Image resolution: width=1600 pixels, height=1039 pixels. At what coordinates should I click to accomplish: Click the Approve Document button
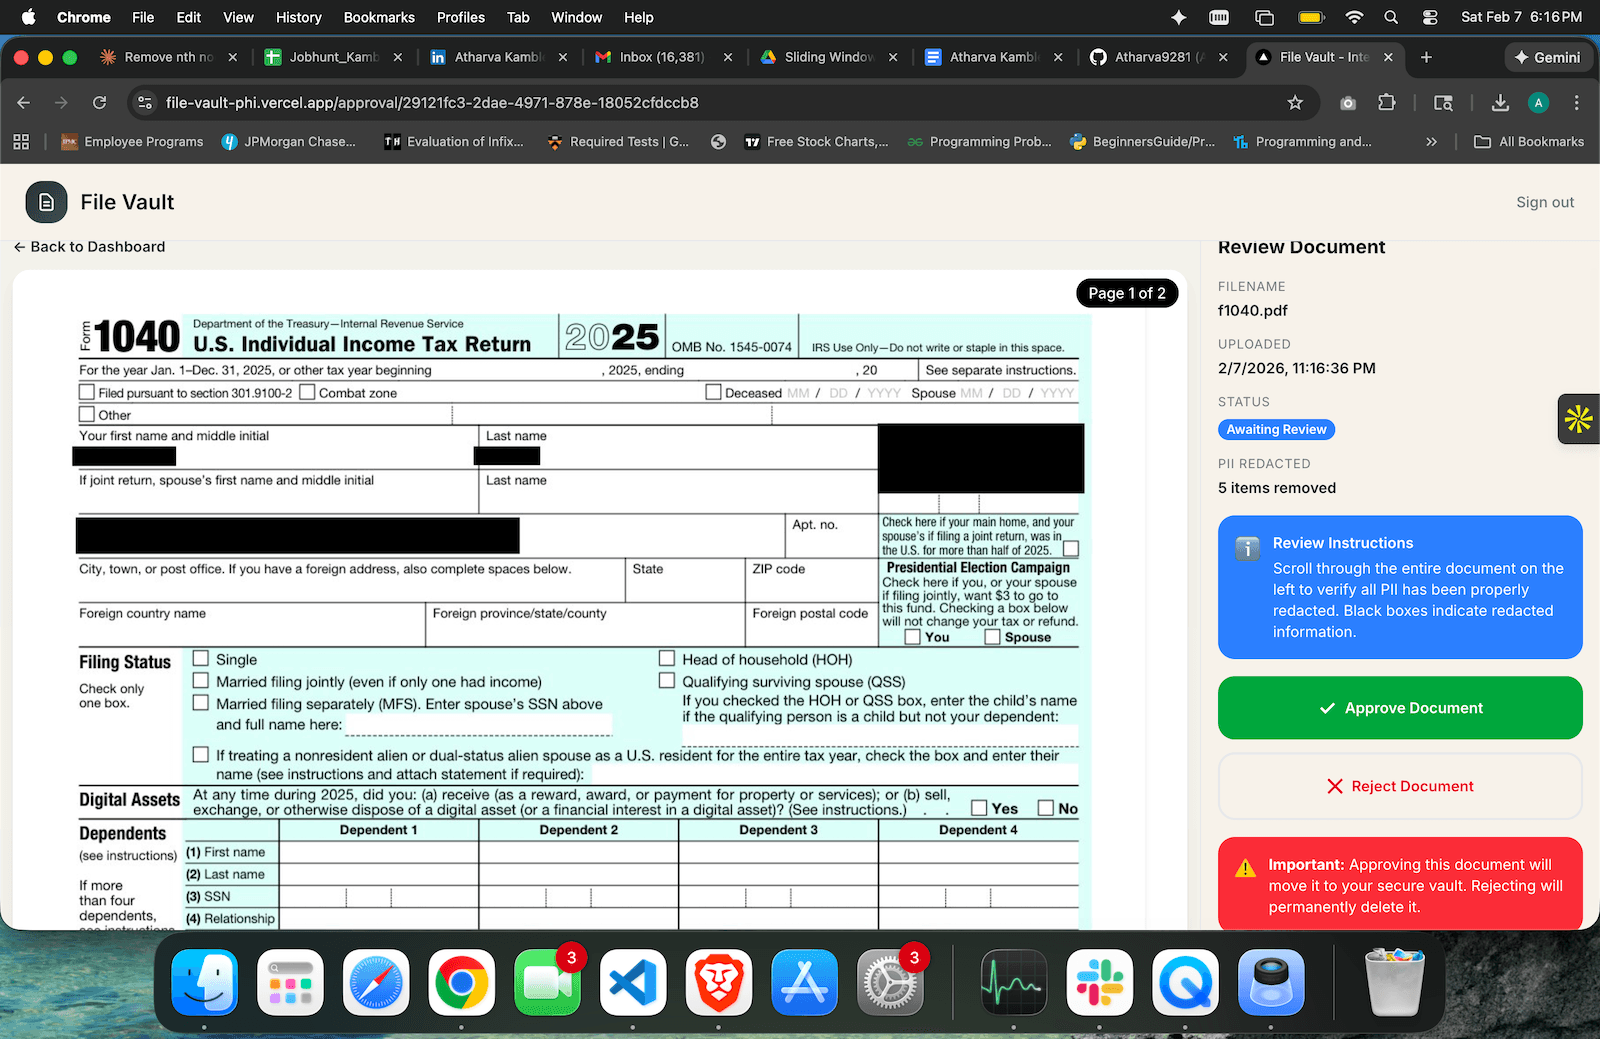1399,707
